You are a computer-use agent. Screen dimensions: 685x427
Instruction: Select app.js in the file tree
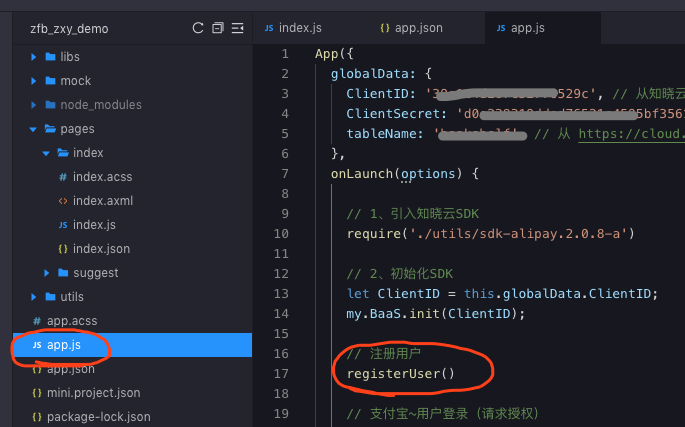point(132,345)
